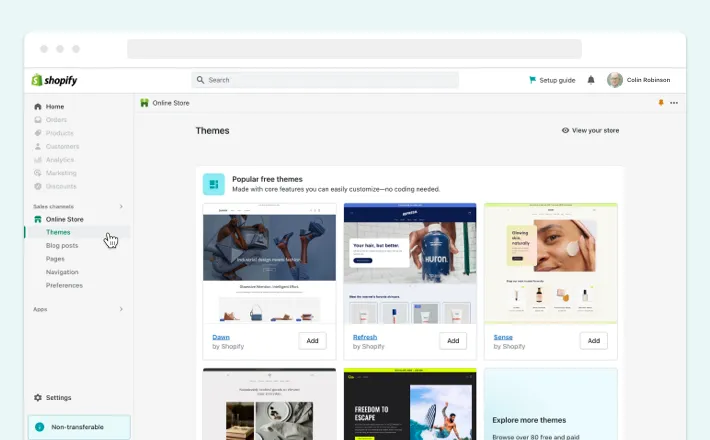
Task: Click the browser address bar
Action: 354,49
